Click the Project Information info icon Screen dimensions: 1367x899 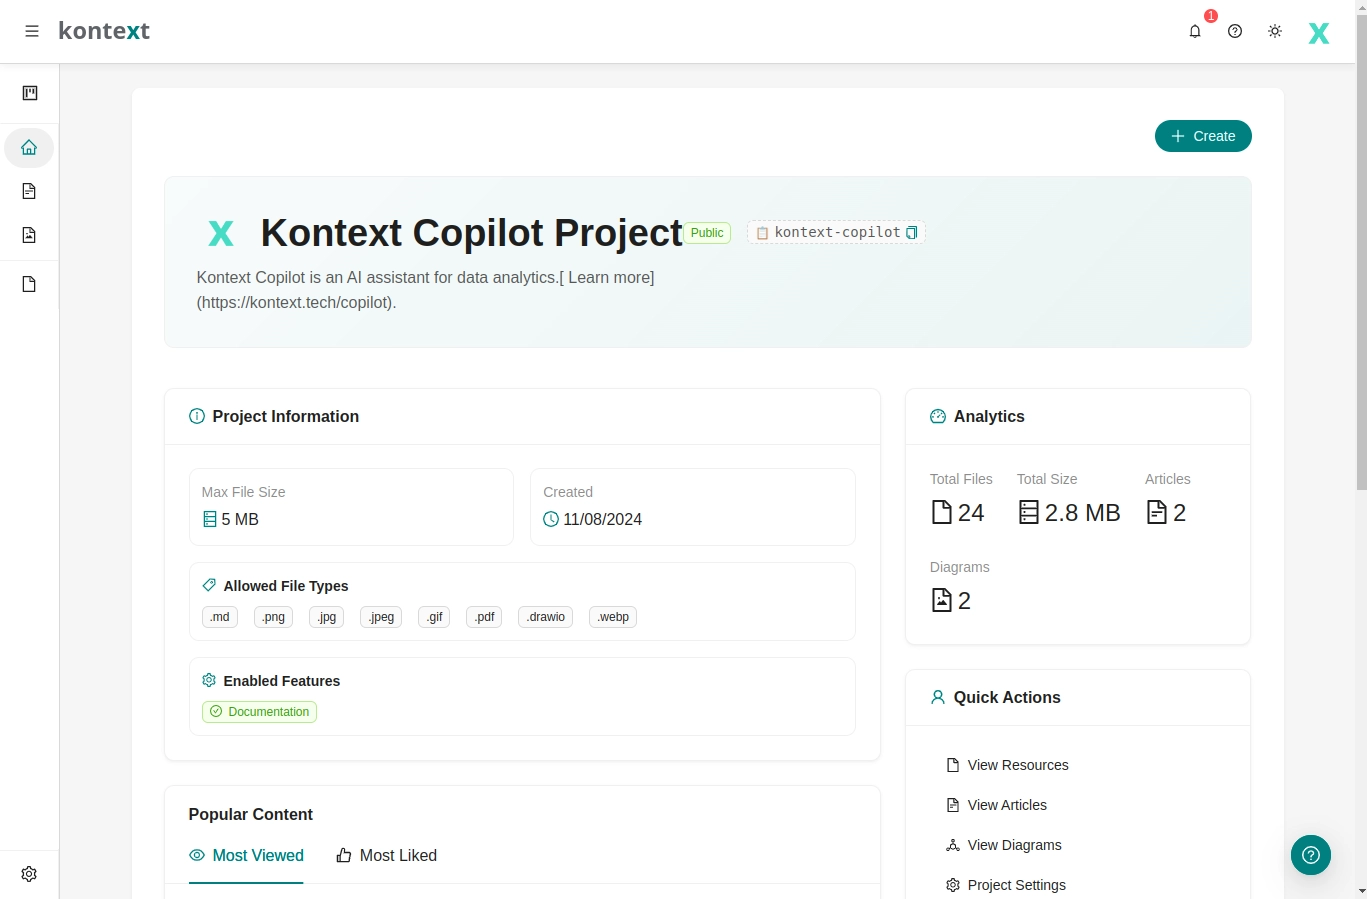click(x=197, y=416)
